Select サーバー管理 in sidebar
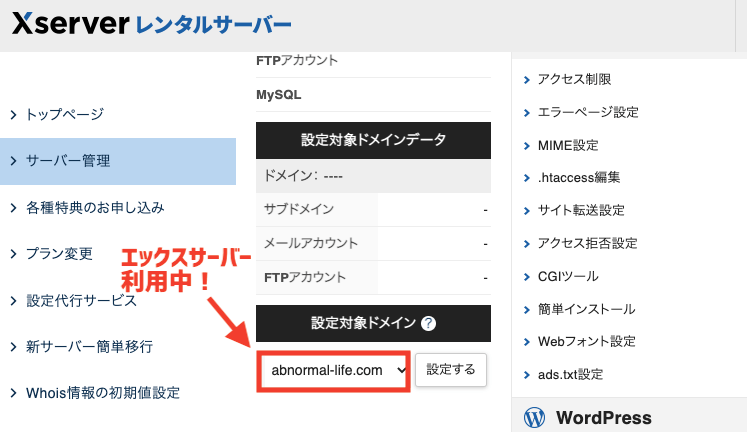747x432 pixels. (118, 161)
